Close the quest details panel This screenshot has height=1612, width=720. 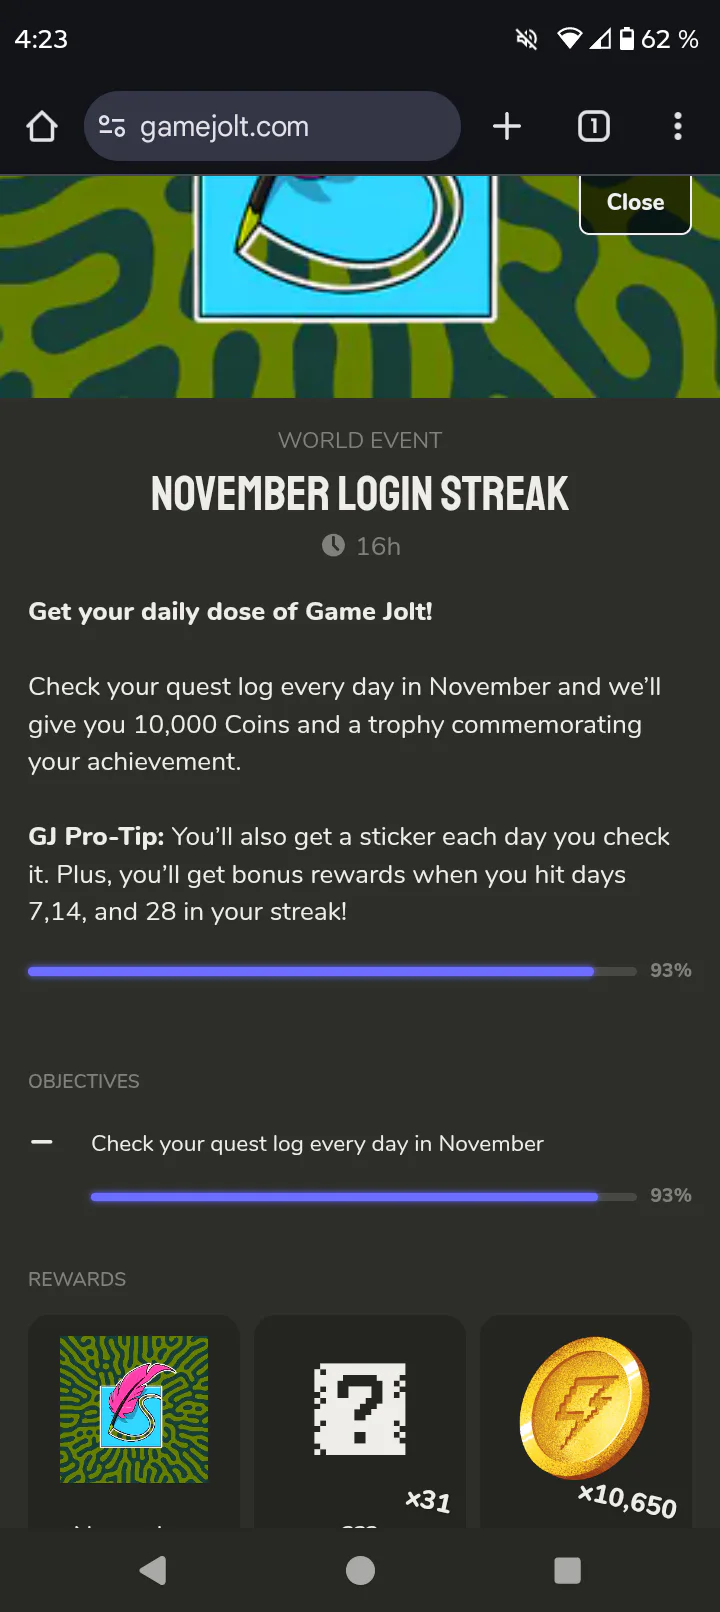click(635, 202)
